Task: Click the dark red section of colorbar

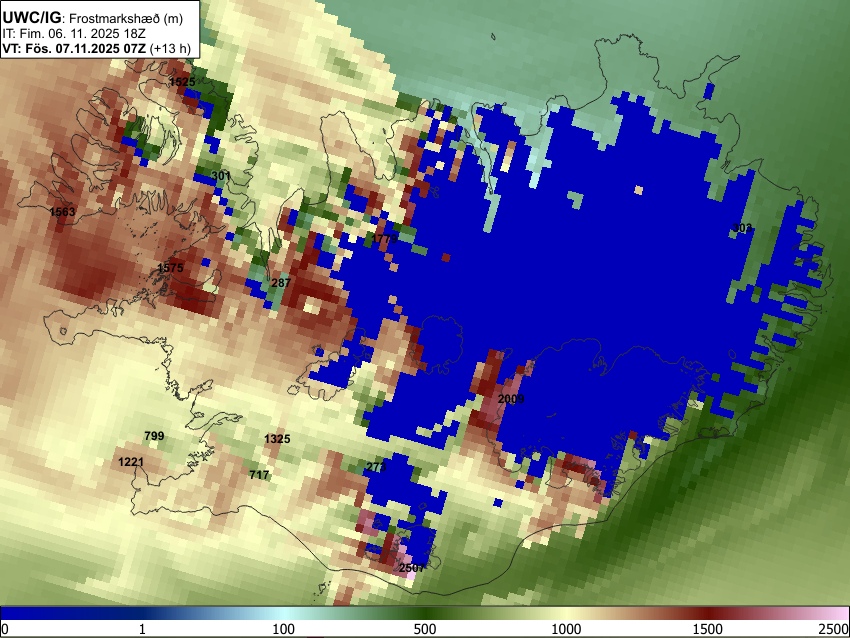Action: tap(708, 613)
